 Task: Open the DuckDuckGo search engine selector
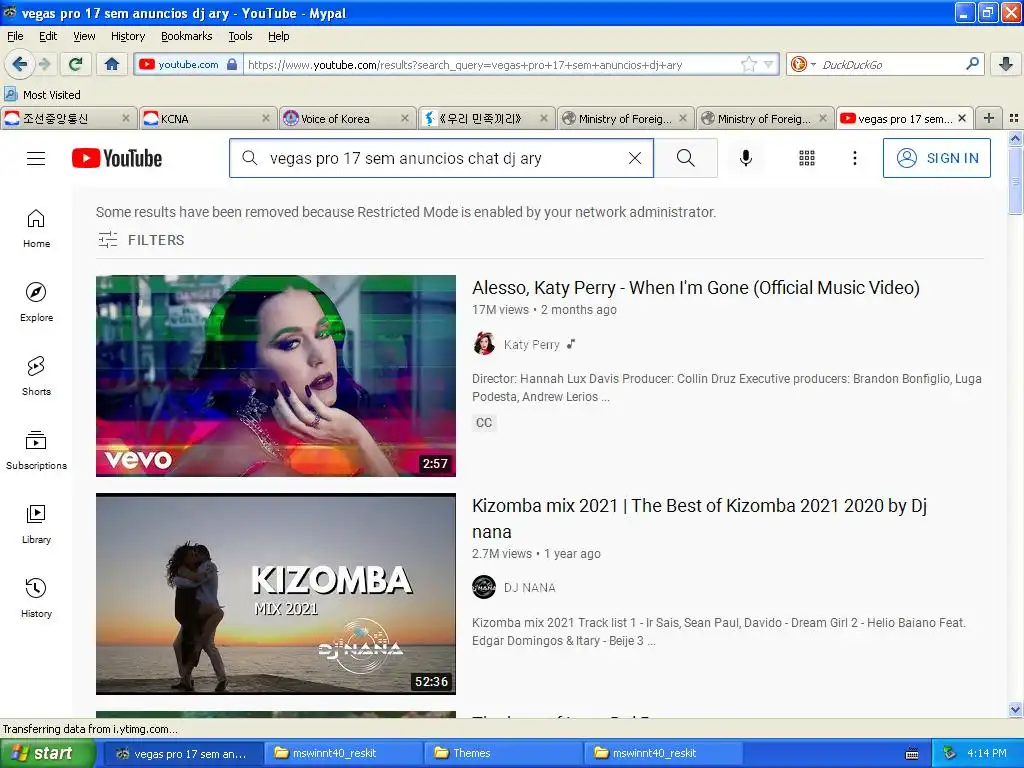coord(803,64)
